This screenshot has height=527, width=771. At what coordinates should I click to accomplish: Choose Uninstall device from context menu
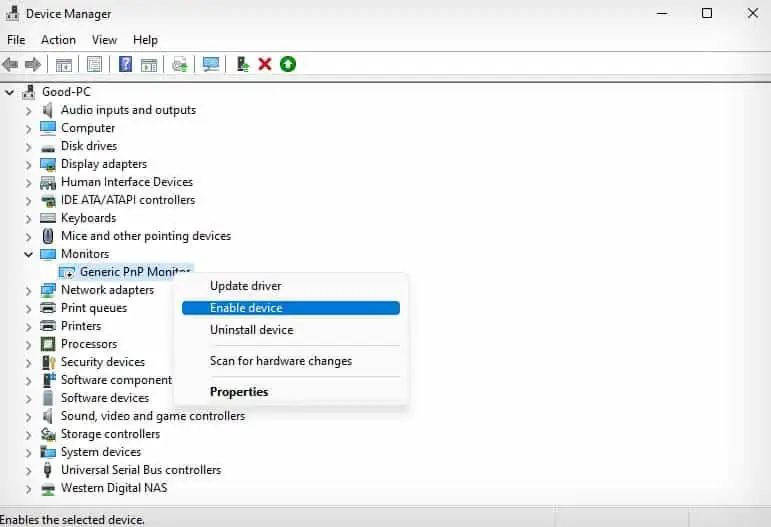[291, 330]
